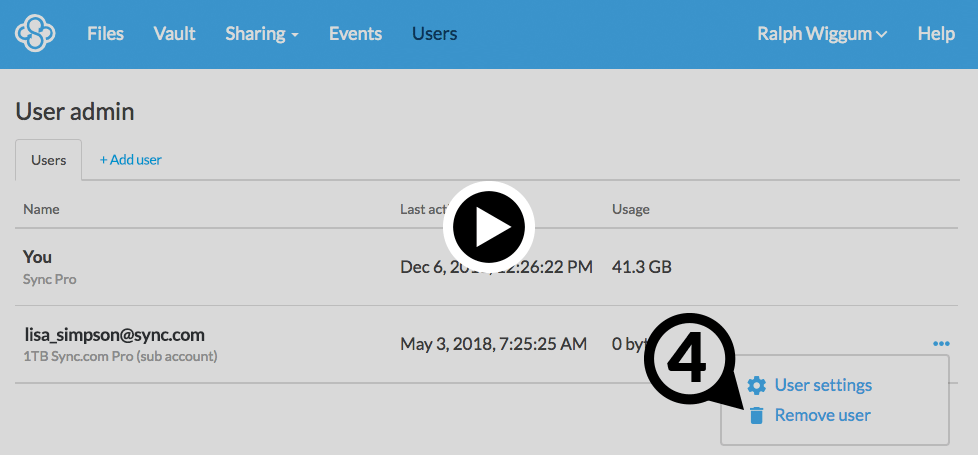Viewport: 978px width, 455px height.
Task: Click the + Add user tab
Action: [x=130, y=160]
